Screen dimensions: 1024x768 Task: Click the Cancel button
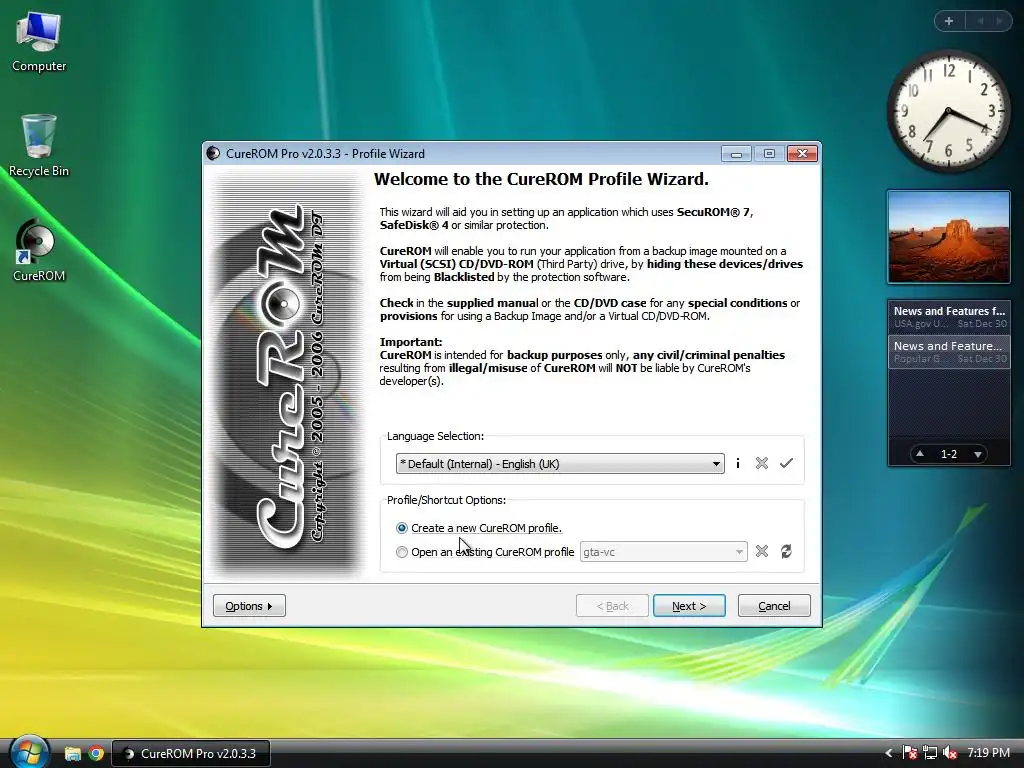point(774,605)
